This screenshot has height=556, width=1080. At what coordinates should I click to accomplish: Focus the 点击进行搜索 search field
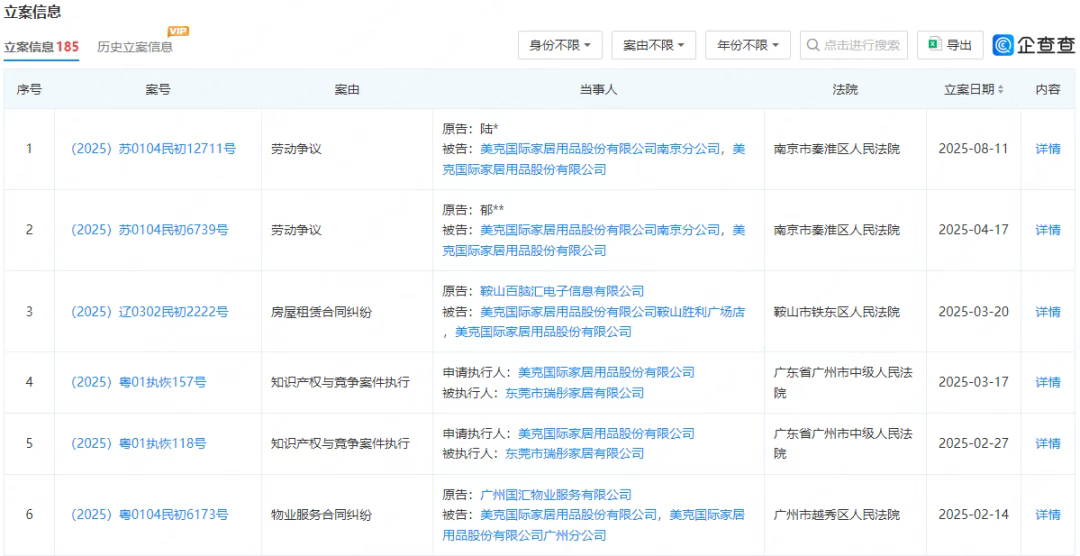point(854,45)
